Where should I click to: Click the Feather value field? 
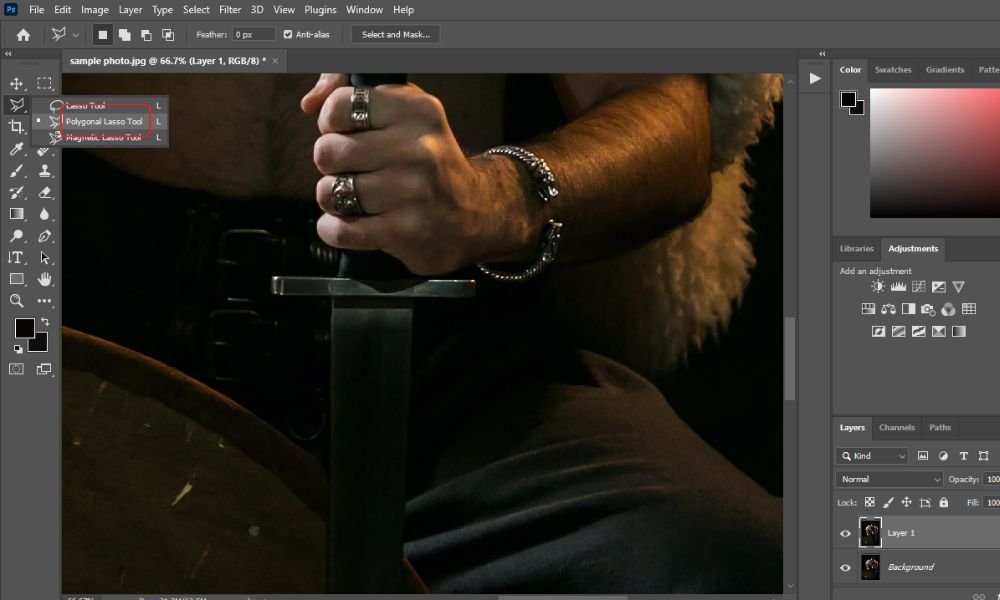253,35
